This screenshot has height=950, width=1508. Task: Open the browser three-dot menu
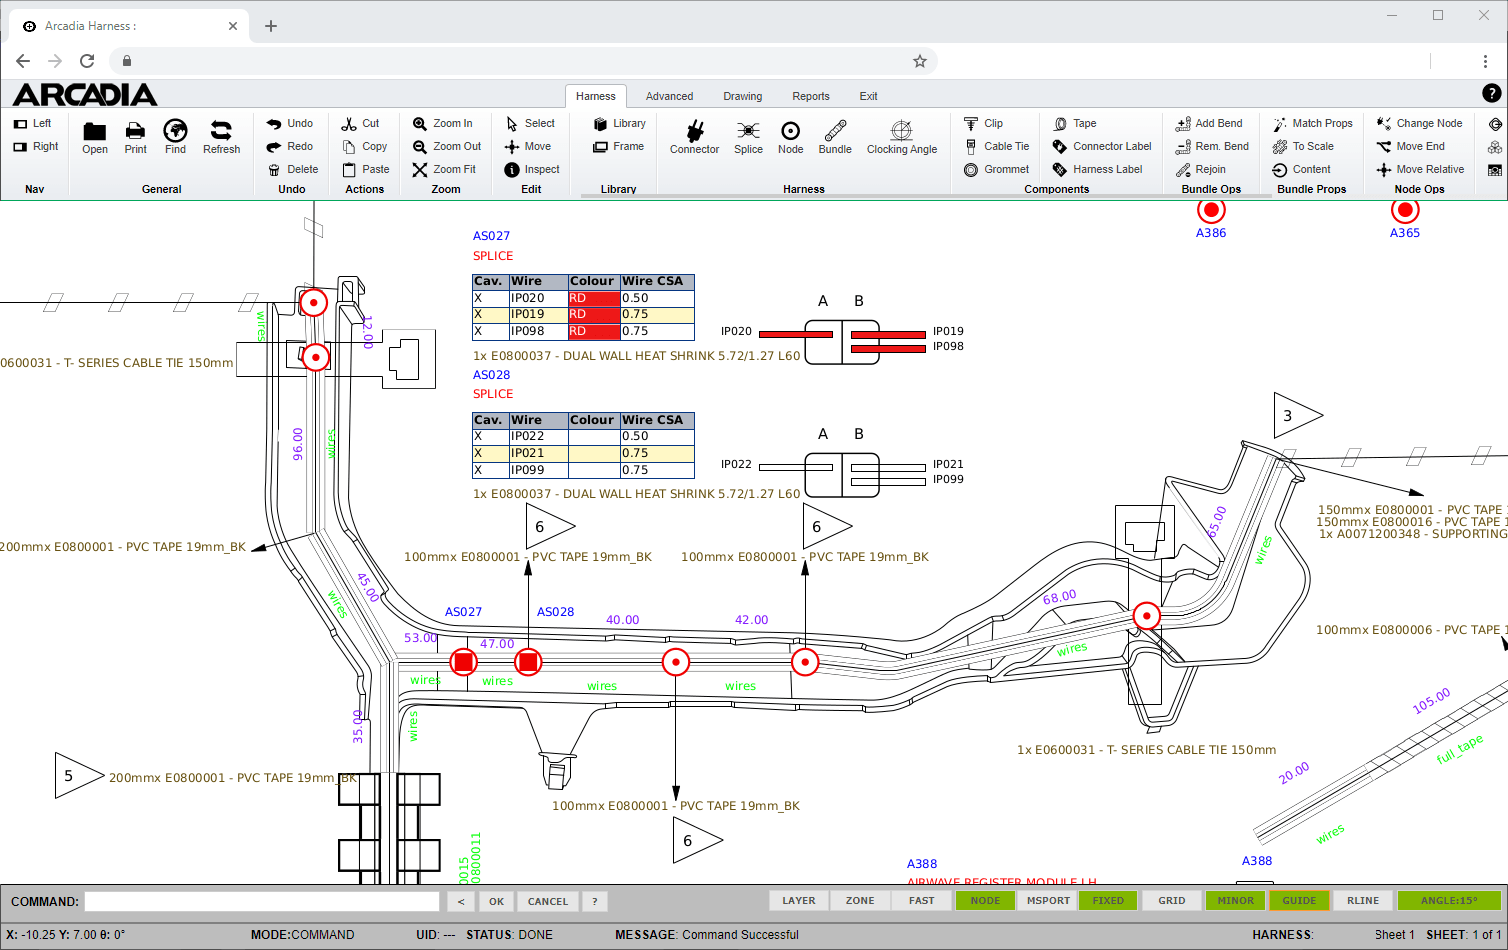pyautogui.click(x=1485, y=61)
